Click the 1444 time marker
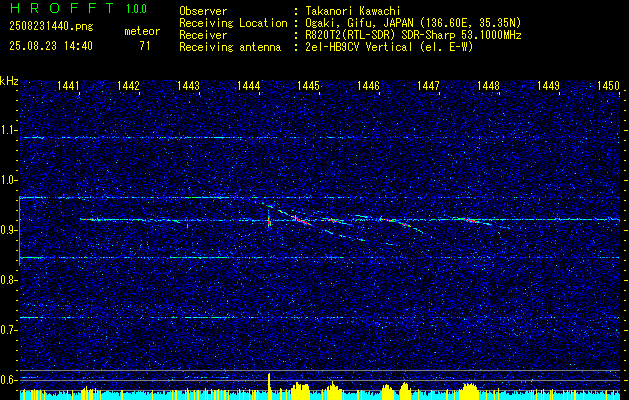This screenshot has width=629, height=400. (248, 85)
